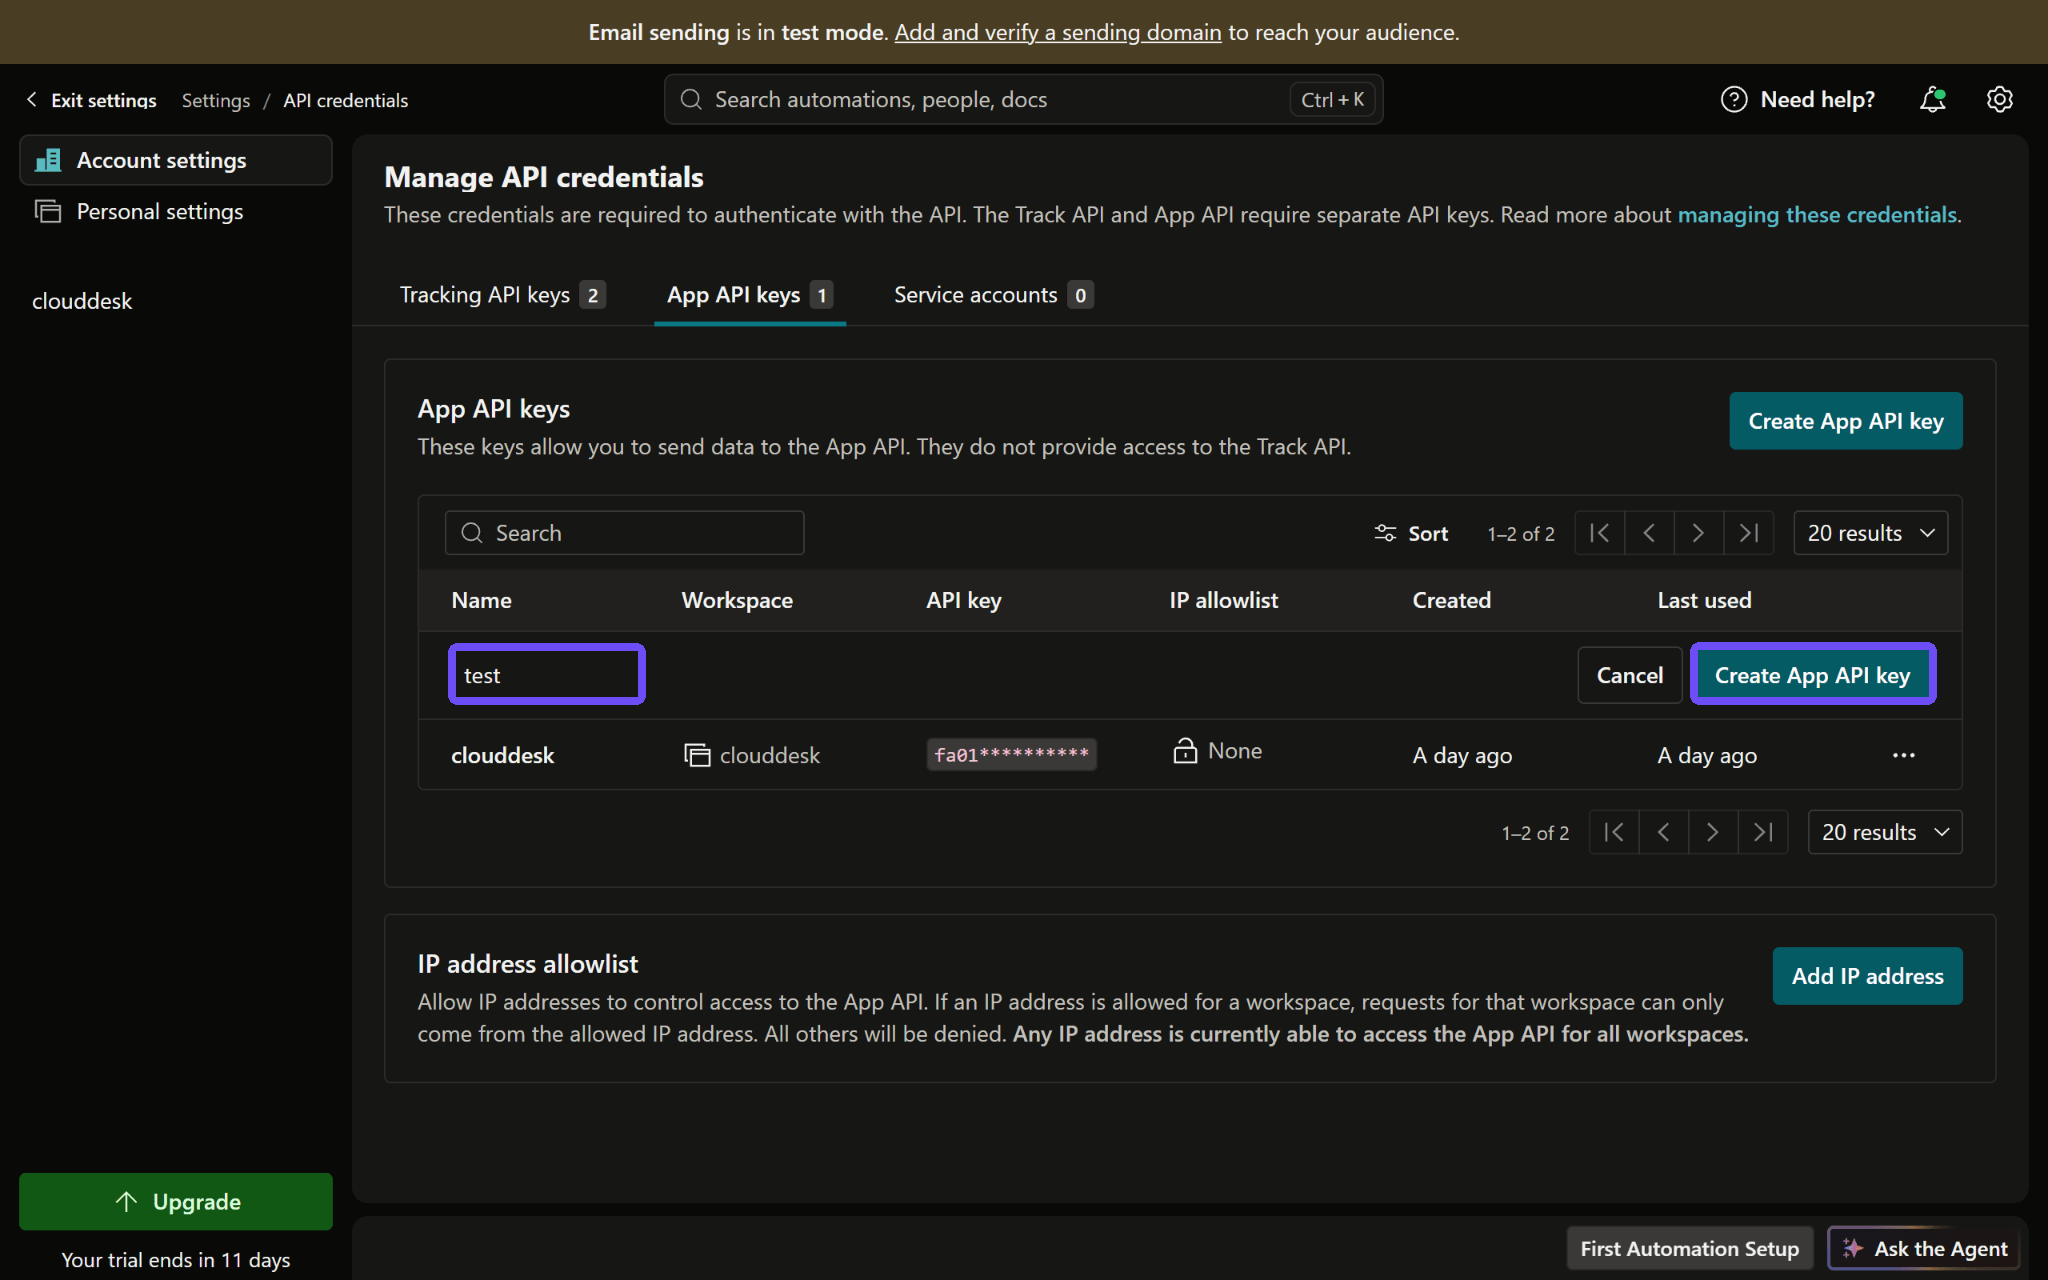Focus the App API keys Search field
This screenshot has width=2048, height=1280.
(x=624, y=533)
